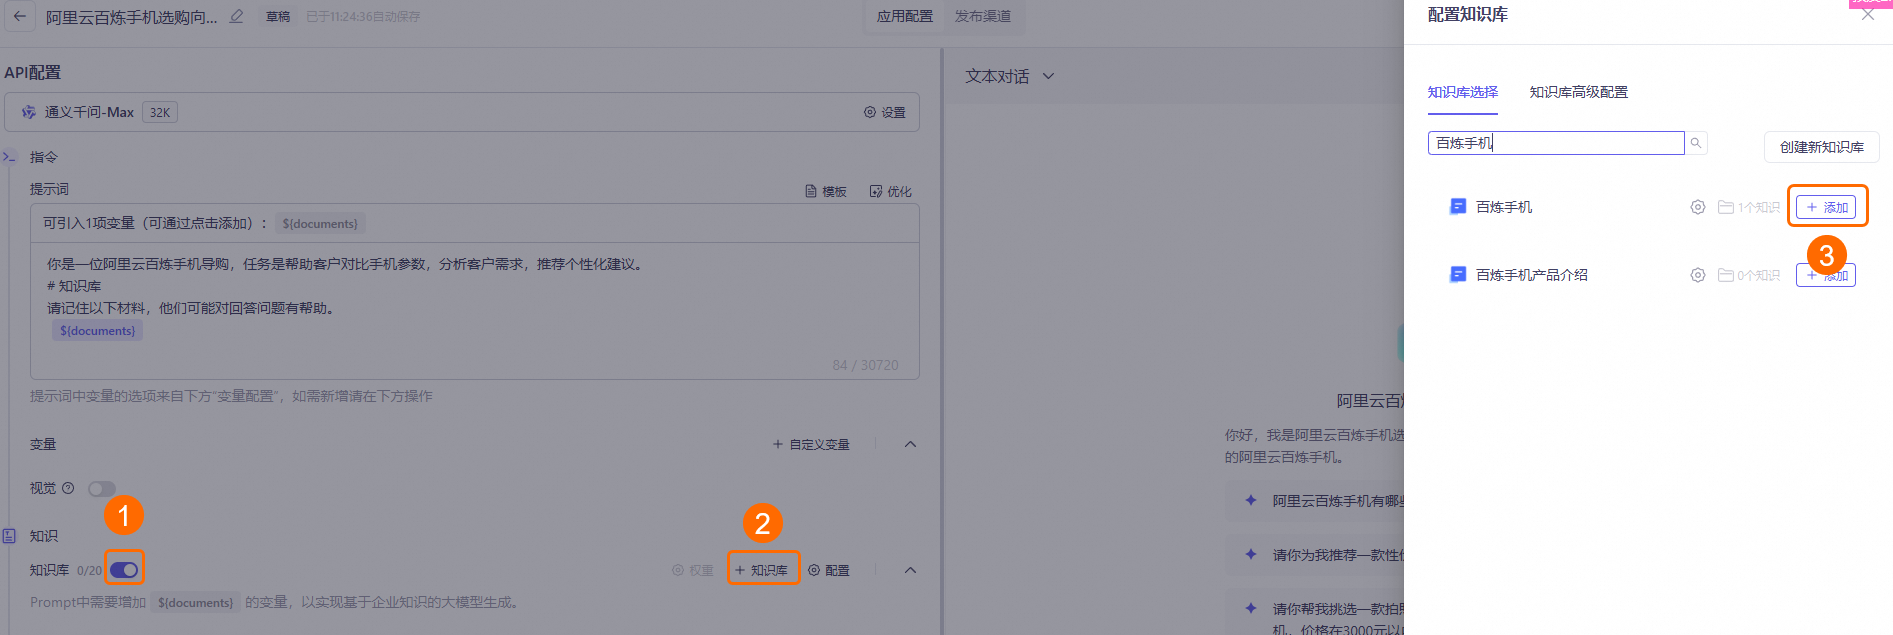Viewport: 1893px width, 635px height.
Task: Select the 知识库选择 tab
Action: [1462, 92]
